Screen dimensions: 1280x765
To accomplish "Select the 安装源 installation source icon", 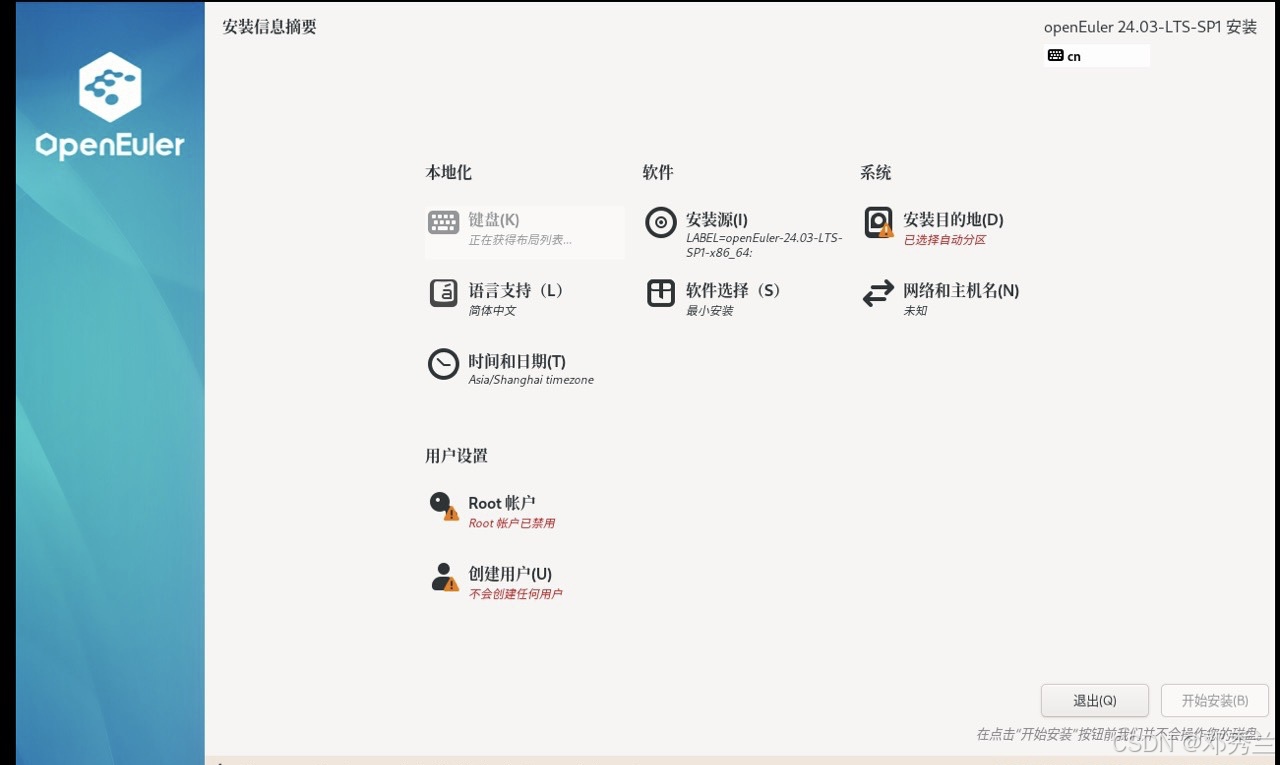I will [x=660, y=222].
